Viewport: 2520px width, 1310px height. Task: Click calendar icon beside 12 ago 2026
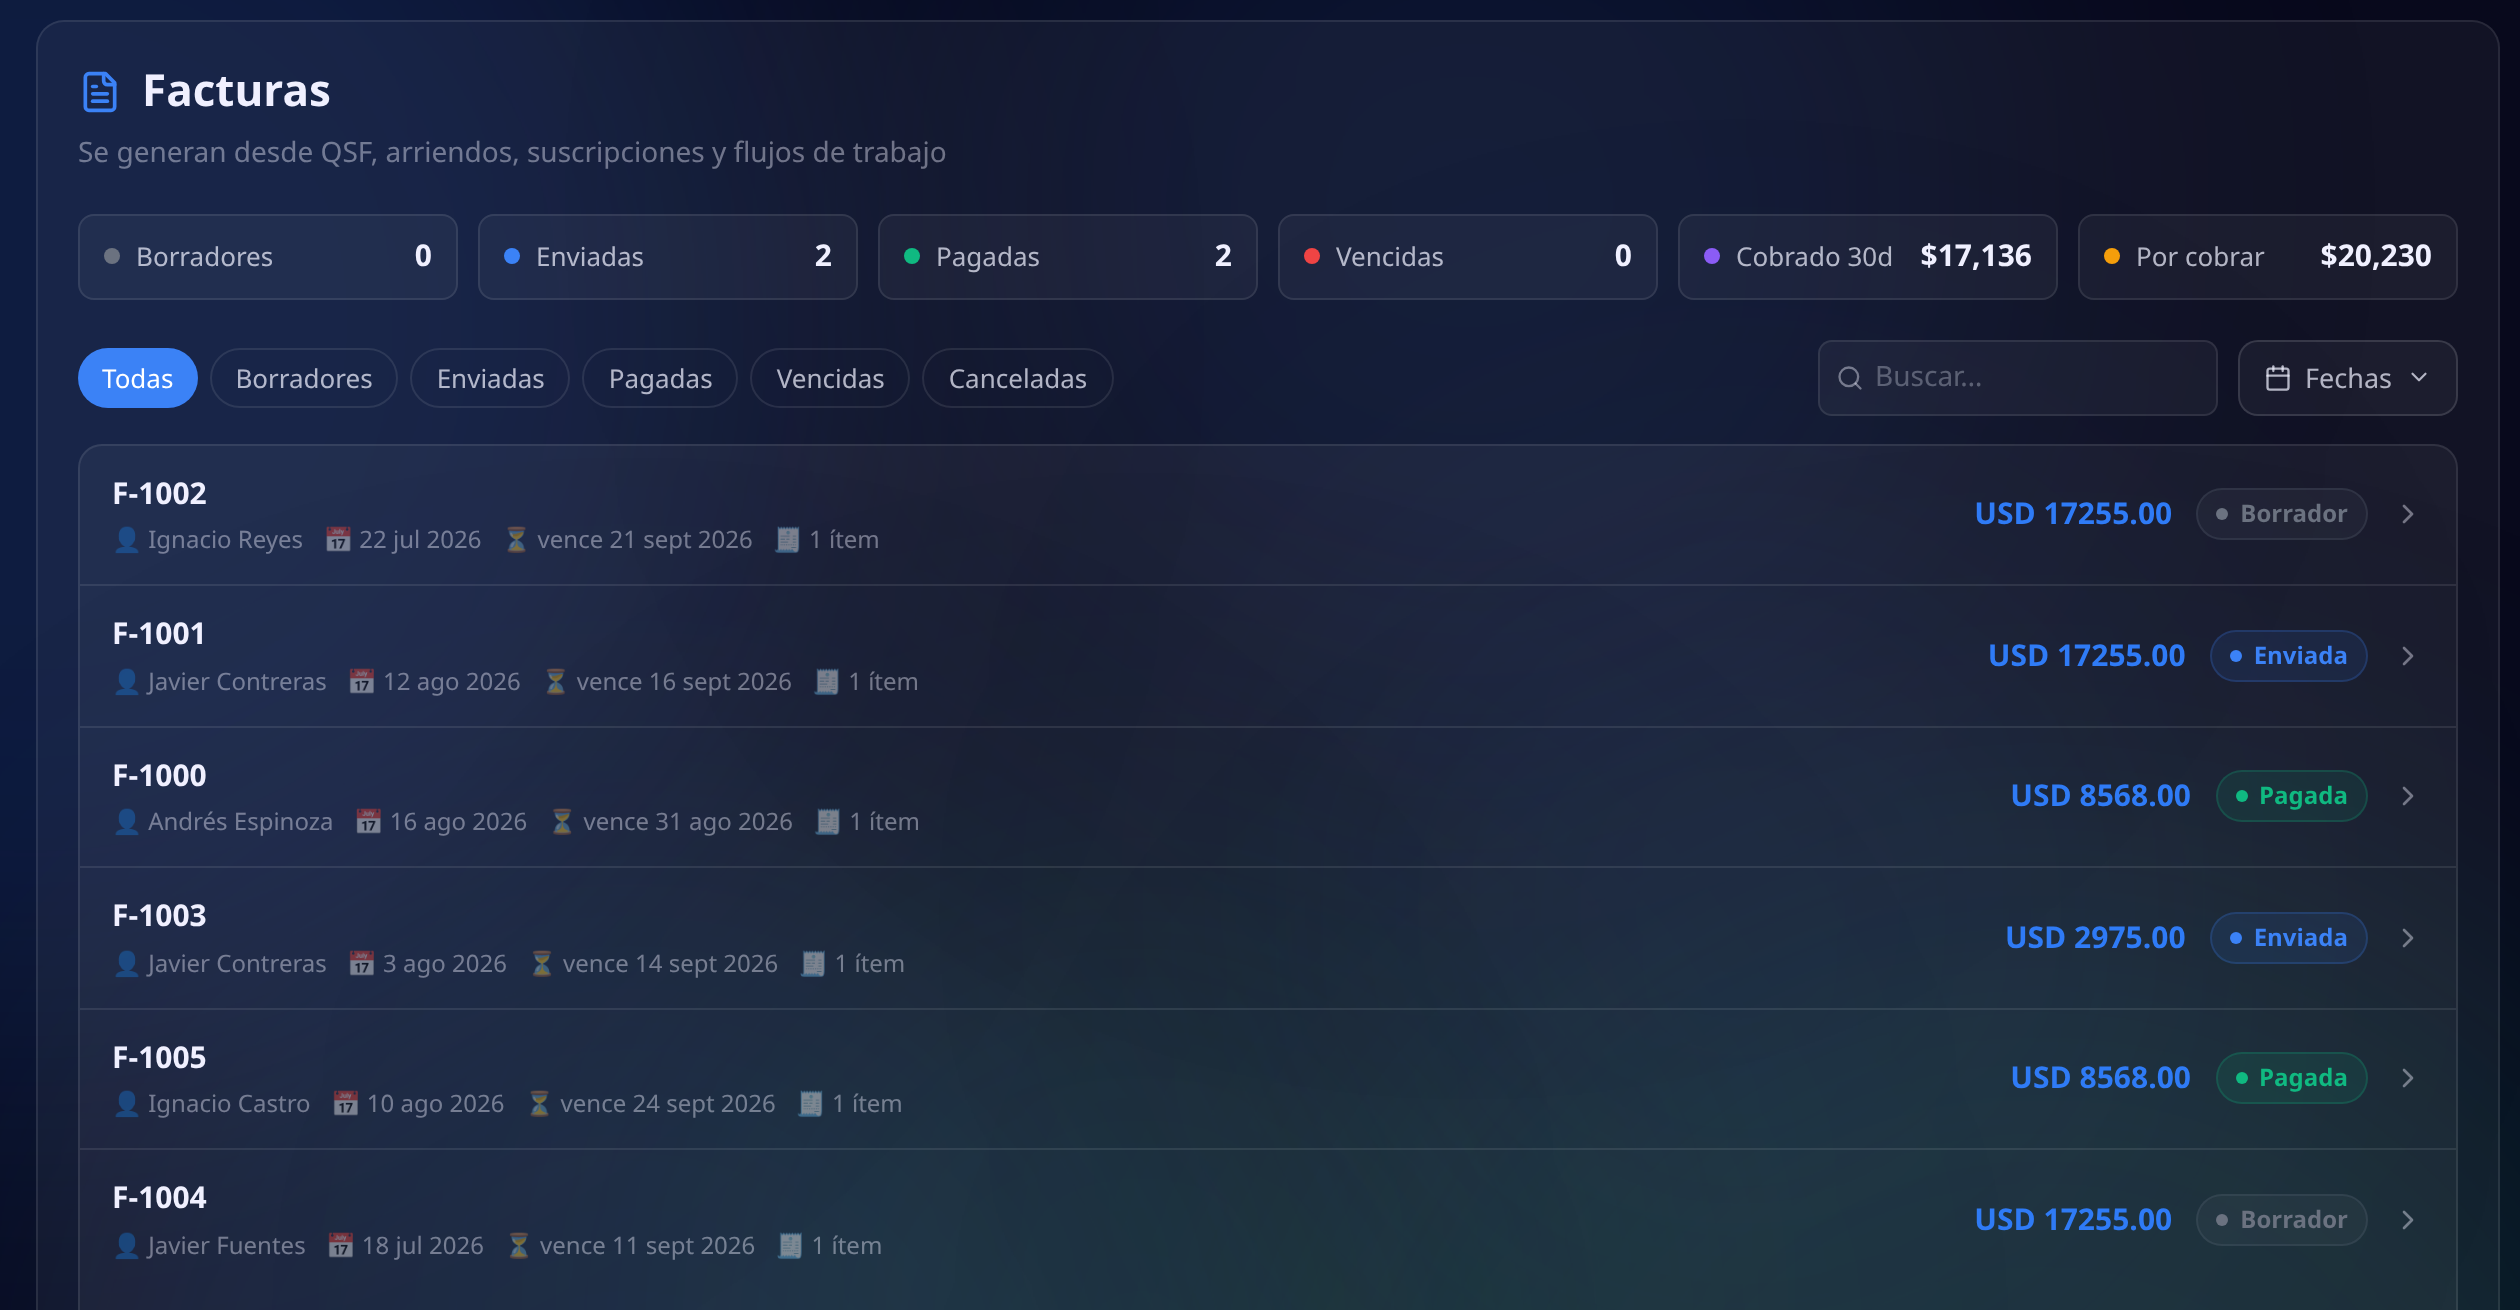[x=362, y=682]
